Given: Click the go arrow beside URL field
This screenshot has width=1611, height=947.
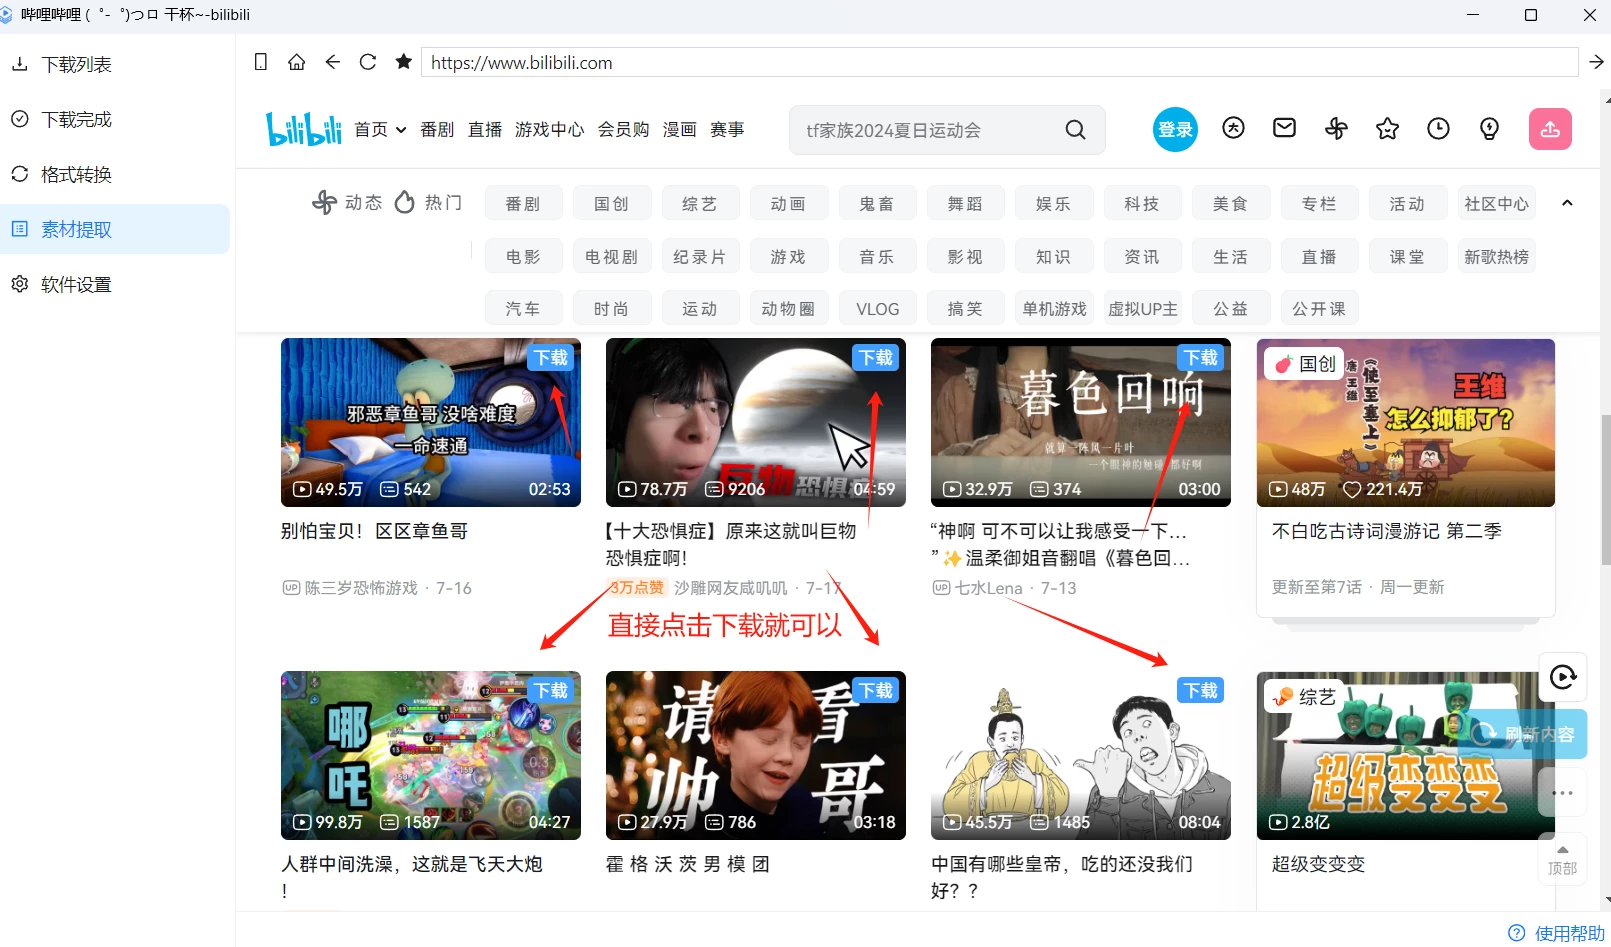Looking at the screenshot, I should pyautogui.click(x=1596, y=62).
